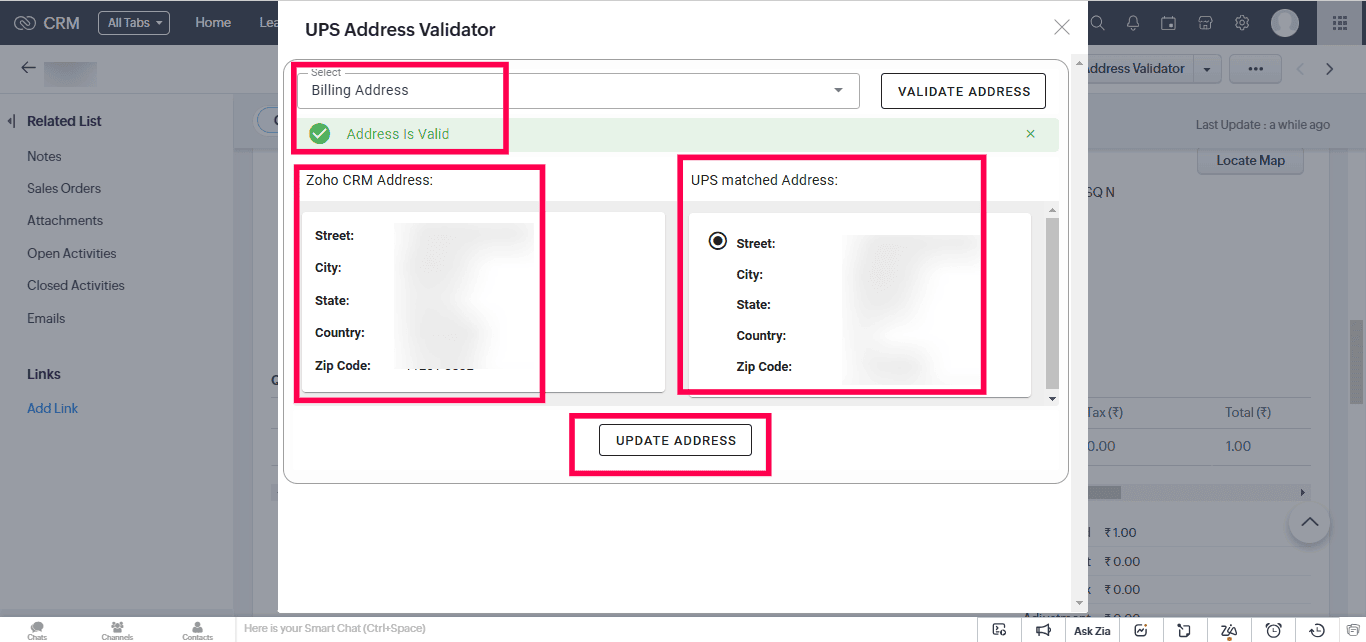The image size is (1366, 642).
Task: Open the marketplace store icon
Action: [x=1205, y=22]
